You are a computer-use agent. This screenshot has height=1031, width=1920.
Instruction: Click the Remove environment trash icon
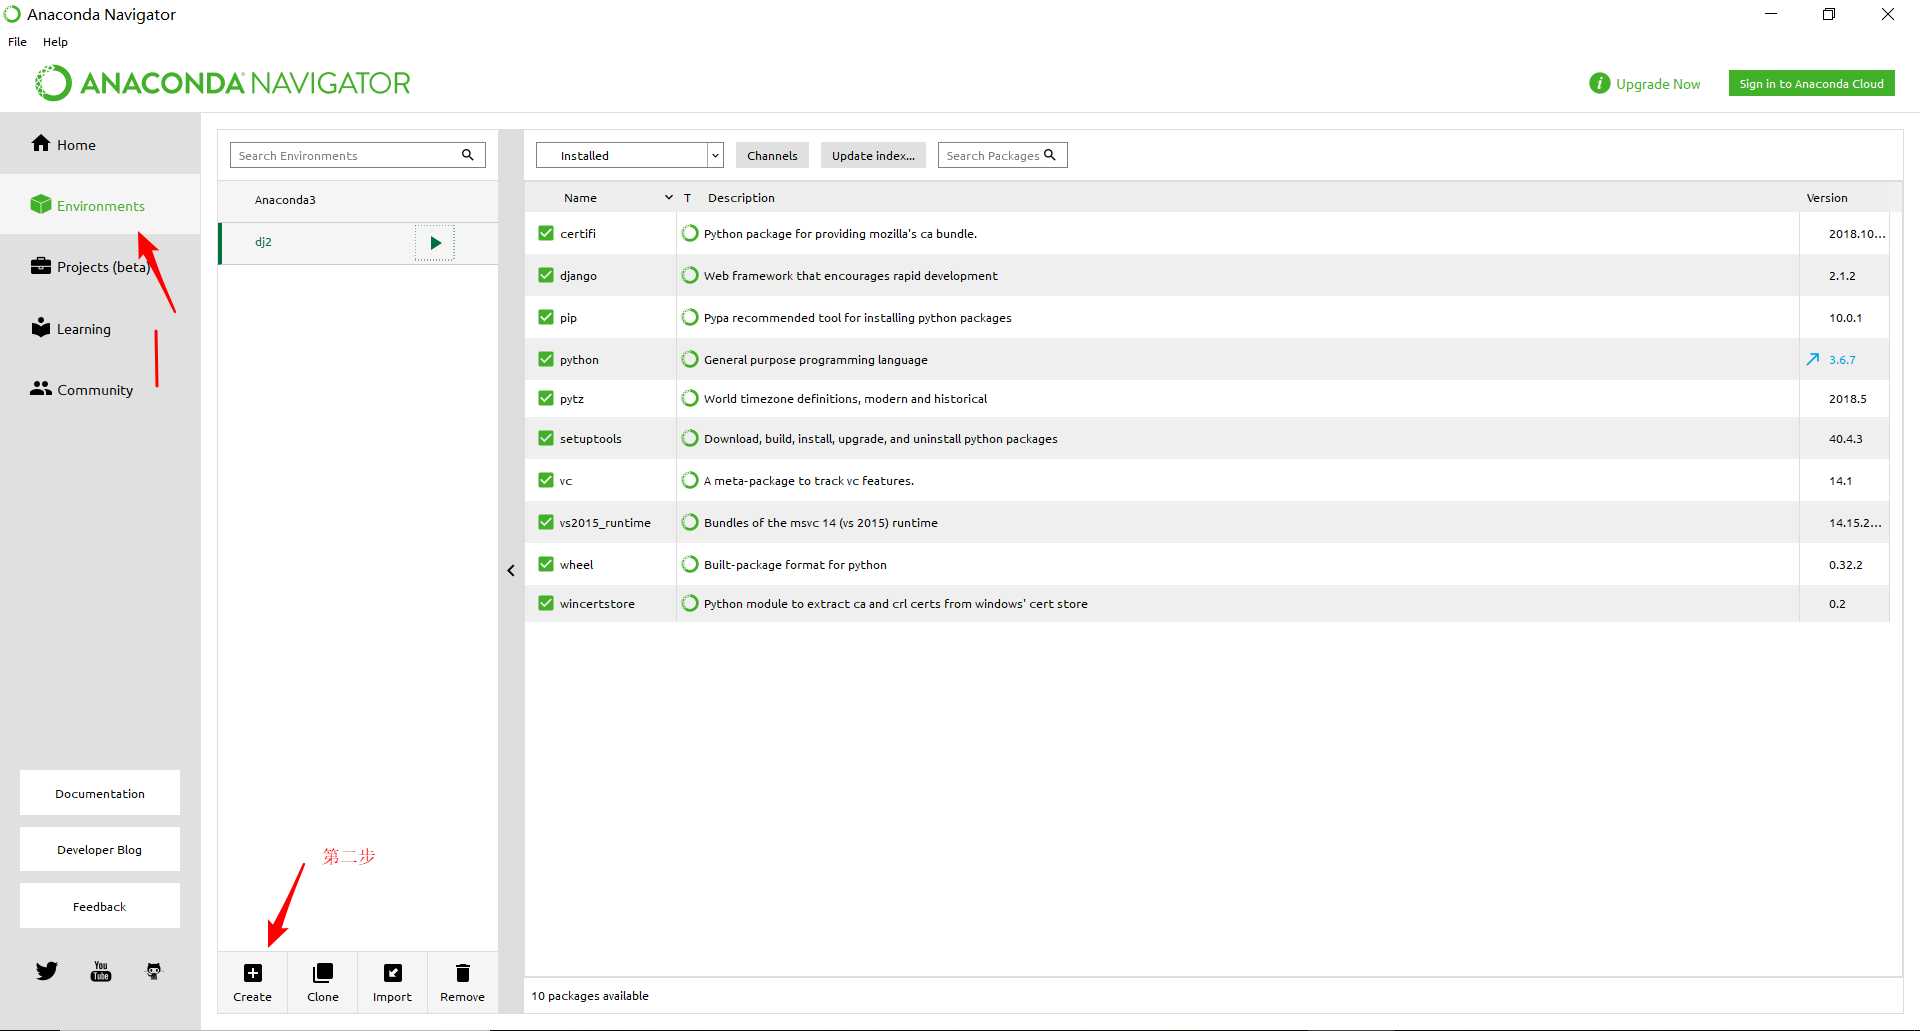pos(463,973)
